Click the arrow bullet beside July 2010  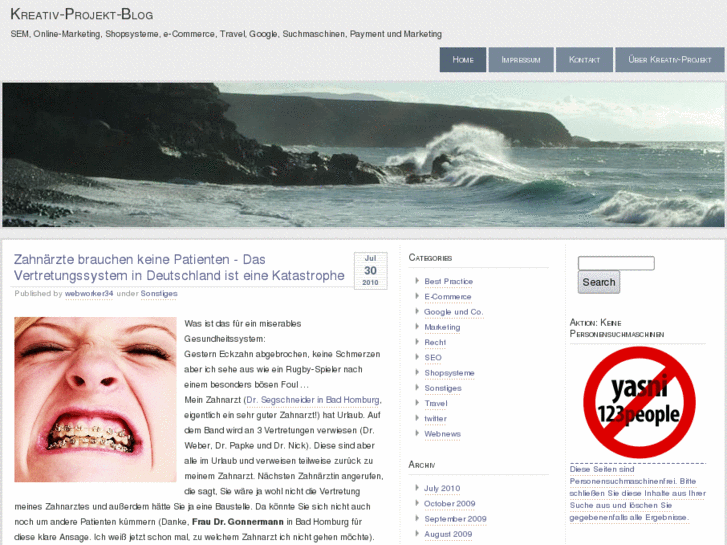[417, 487]
